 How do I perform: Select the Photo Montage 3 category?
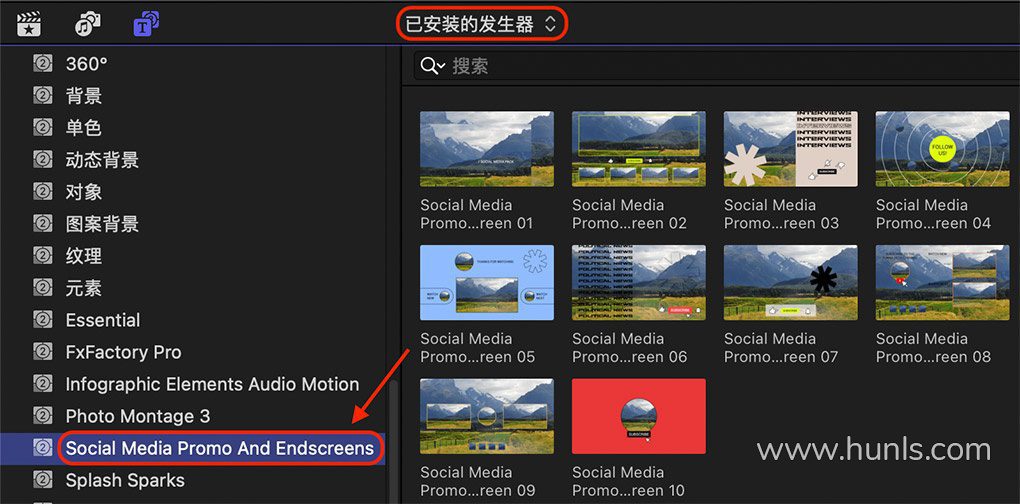[138, 416]
